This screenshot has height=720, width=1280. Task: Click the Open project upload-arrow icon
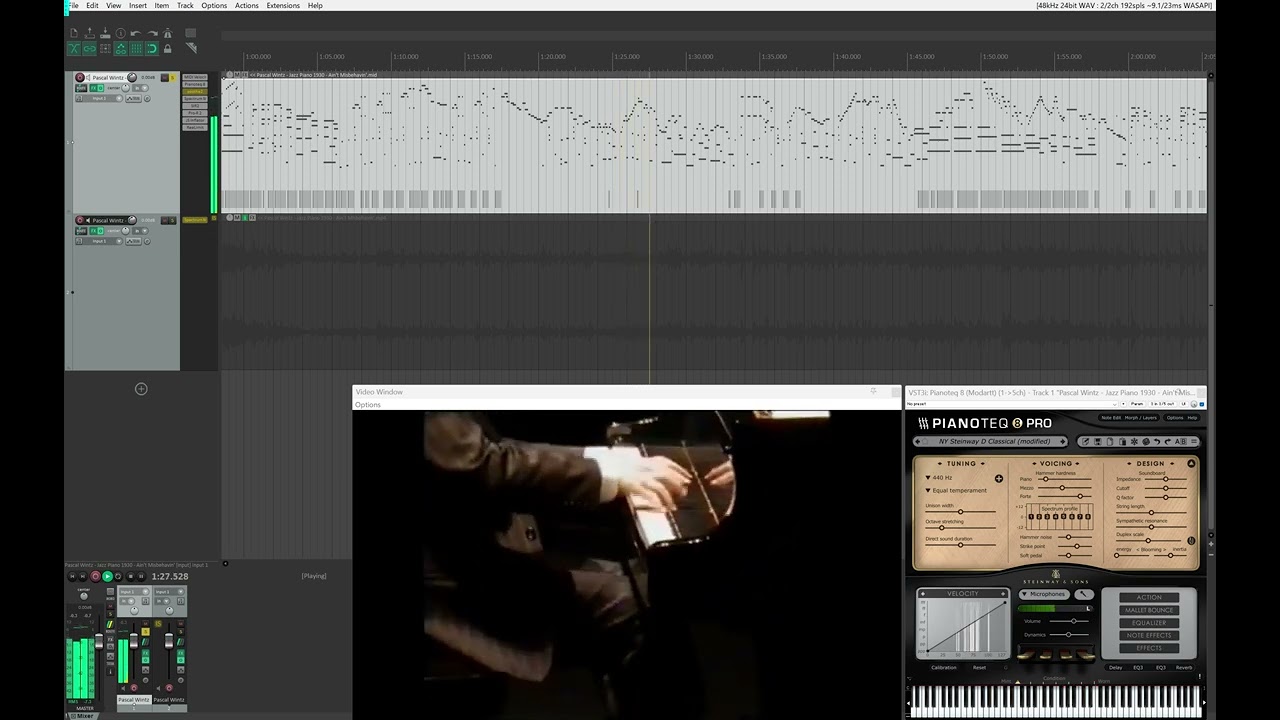[89, 33]
